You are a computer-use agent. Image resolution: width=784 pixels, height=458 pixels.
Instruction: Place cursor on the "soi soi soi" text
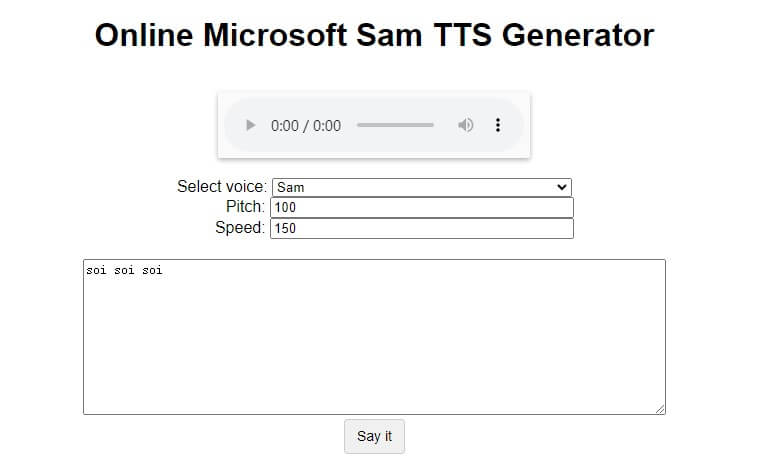(124, 270)
